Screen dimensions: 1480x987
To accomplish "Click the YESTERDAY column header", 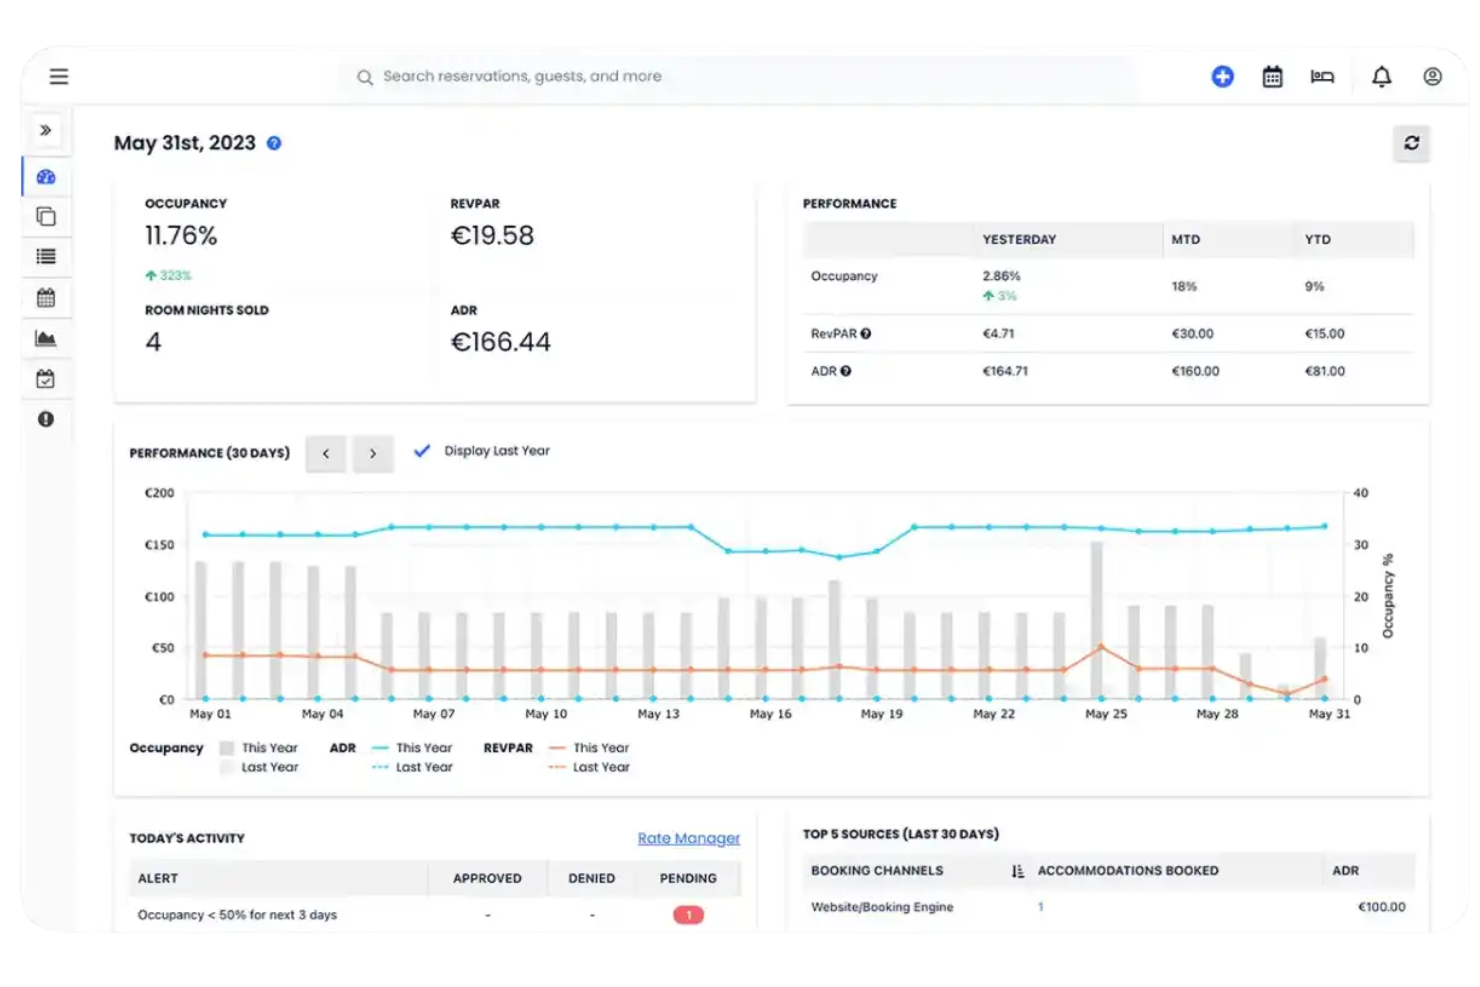I will tap(1019, 240).
